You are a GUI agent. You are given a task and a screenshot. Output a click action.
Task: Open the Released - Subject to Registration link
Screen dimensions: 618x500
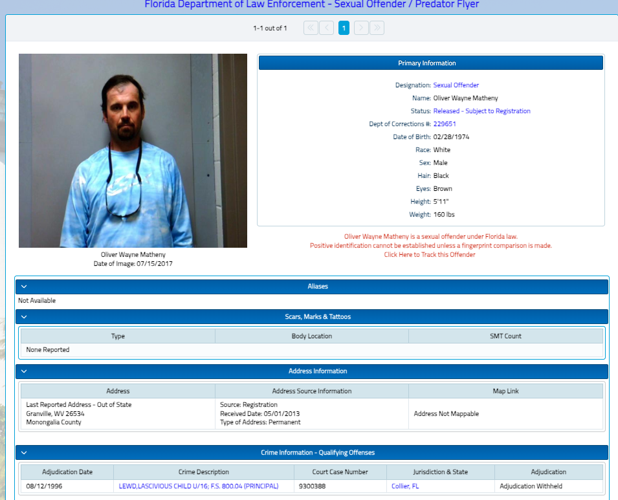482,111
